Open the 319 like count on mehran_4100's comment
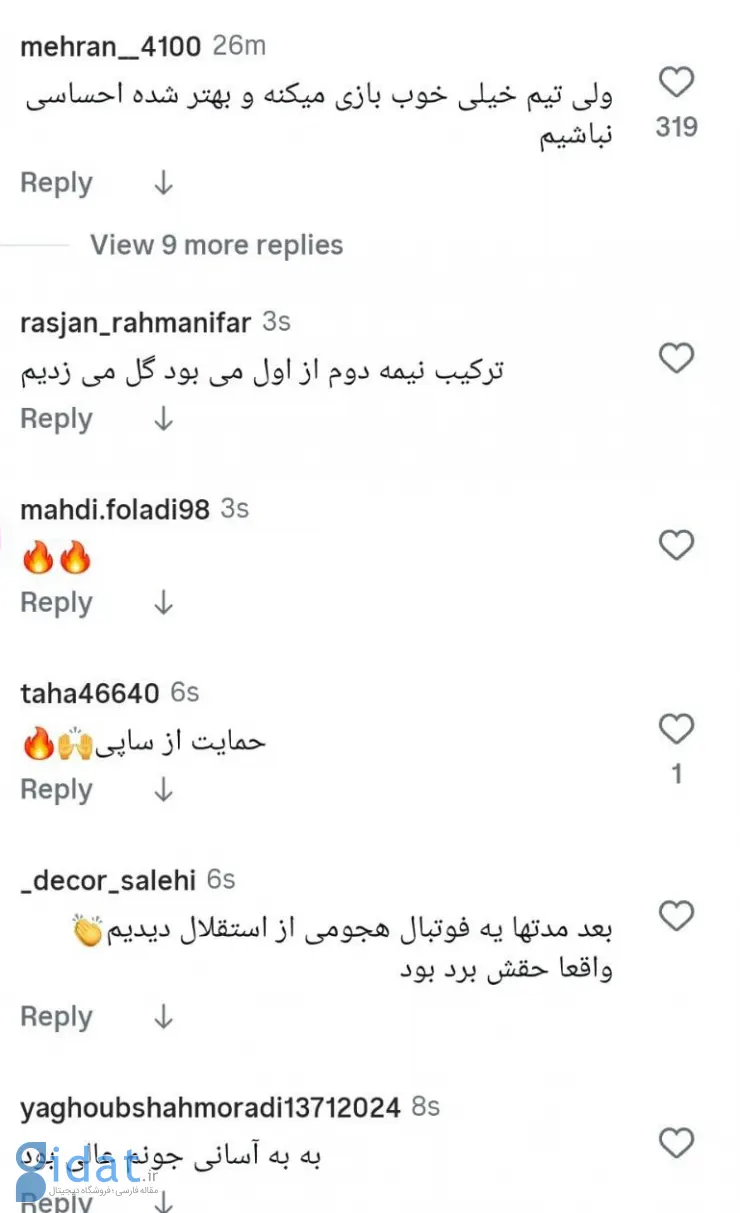 (x=677, y=128)
